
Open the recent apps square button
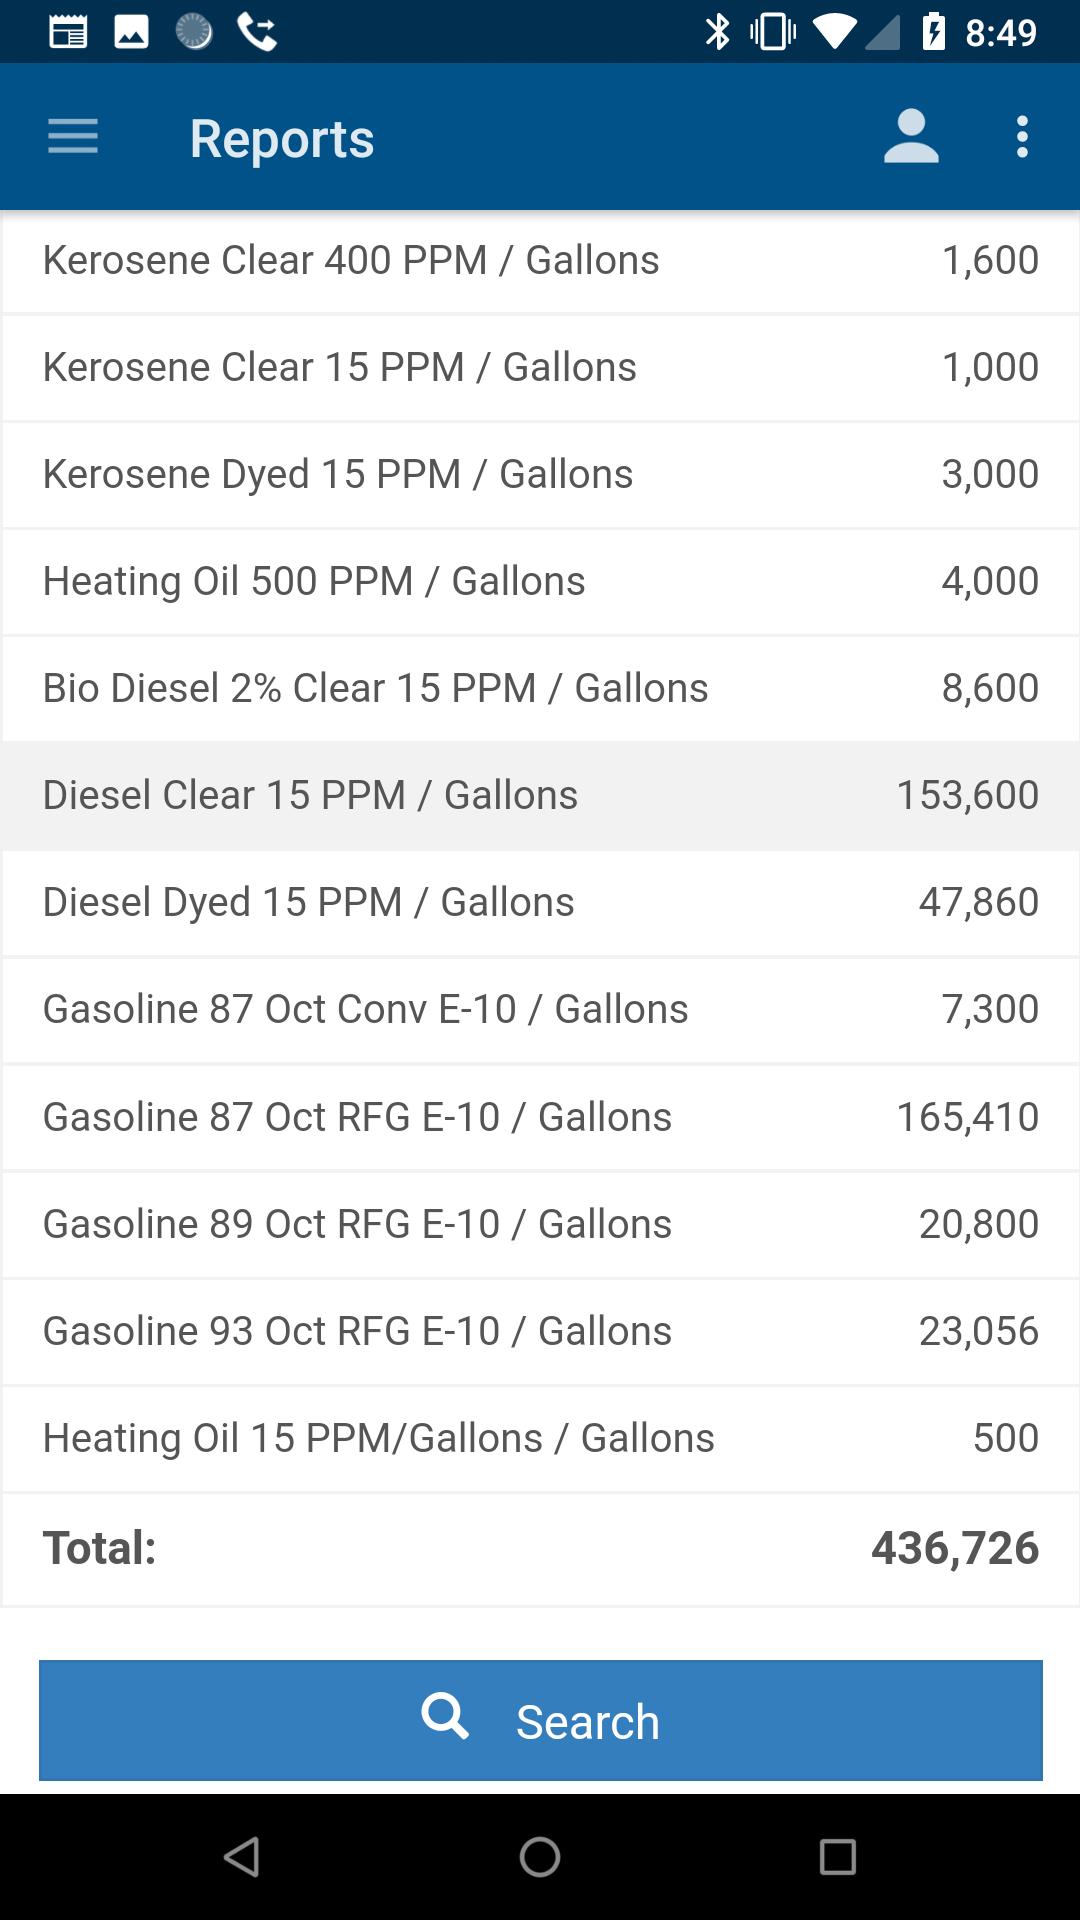pyautogui.click(x=838, y=1857)
